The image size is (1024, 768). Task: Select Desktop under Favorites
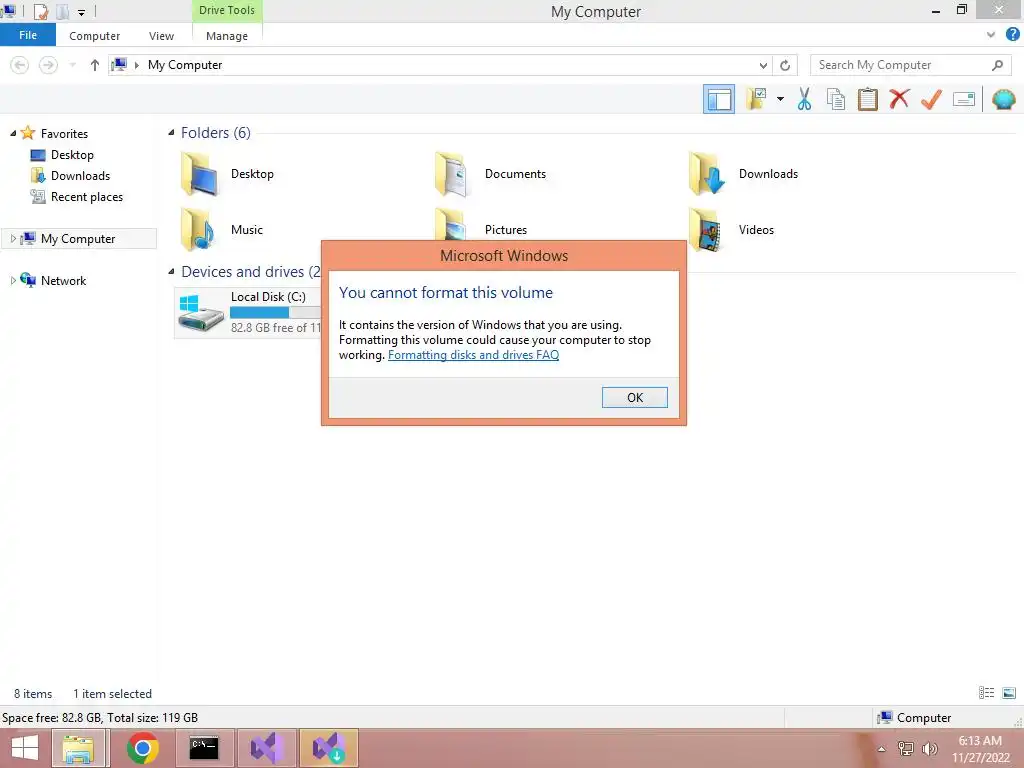click(72, 155)
